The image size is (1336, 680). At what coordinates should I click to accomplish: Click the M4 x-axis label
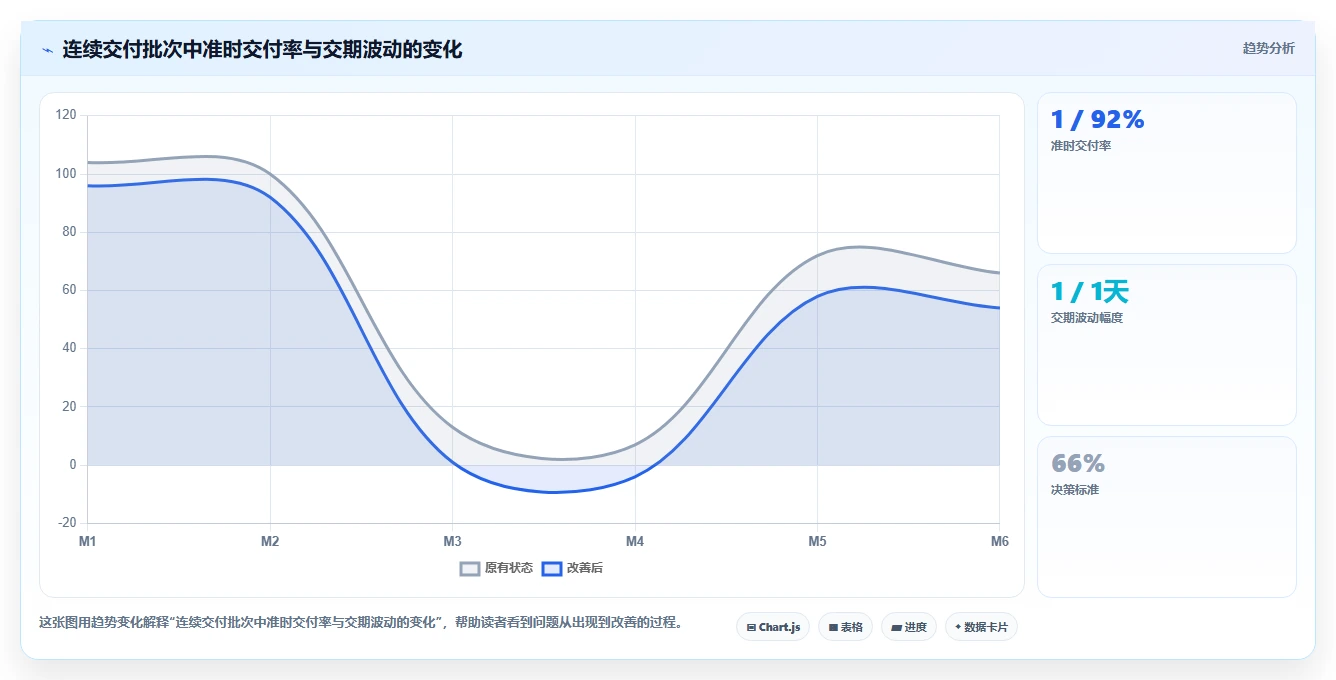tap(635, 541)
